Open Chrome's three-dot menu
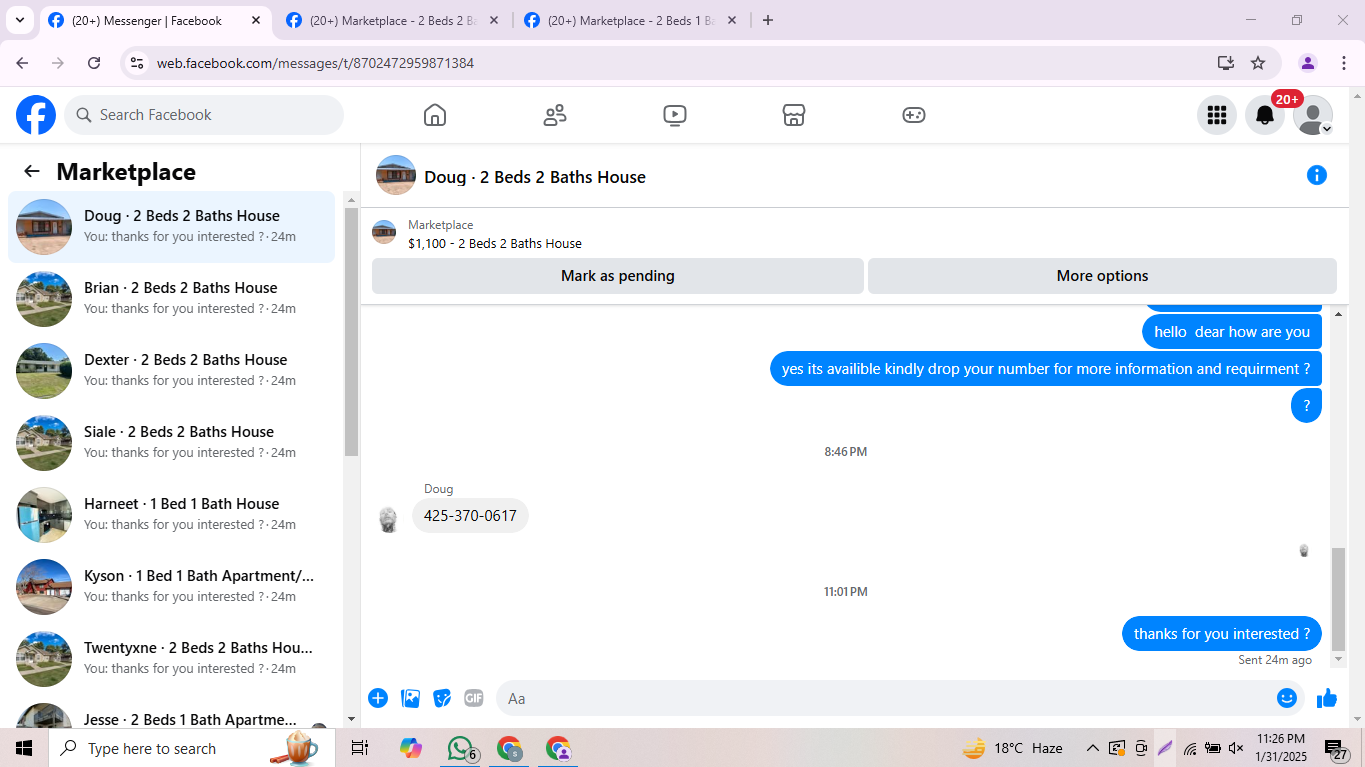 (x=1342, y=63)
